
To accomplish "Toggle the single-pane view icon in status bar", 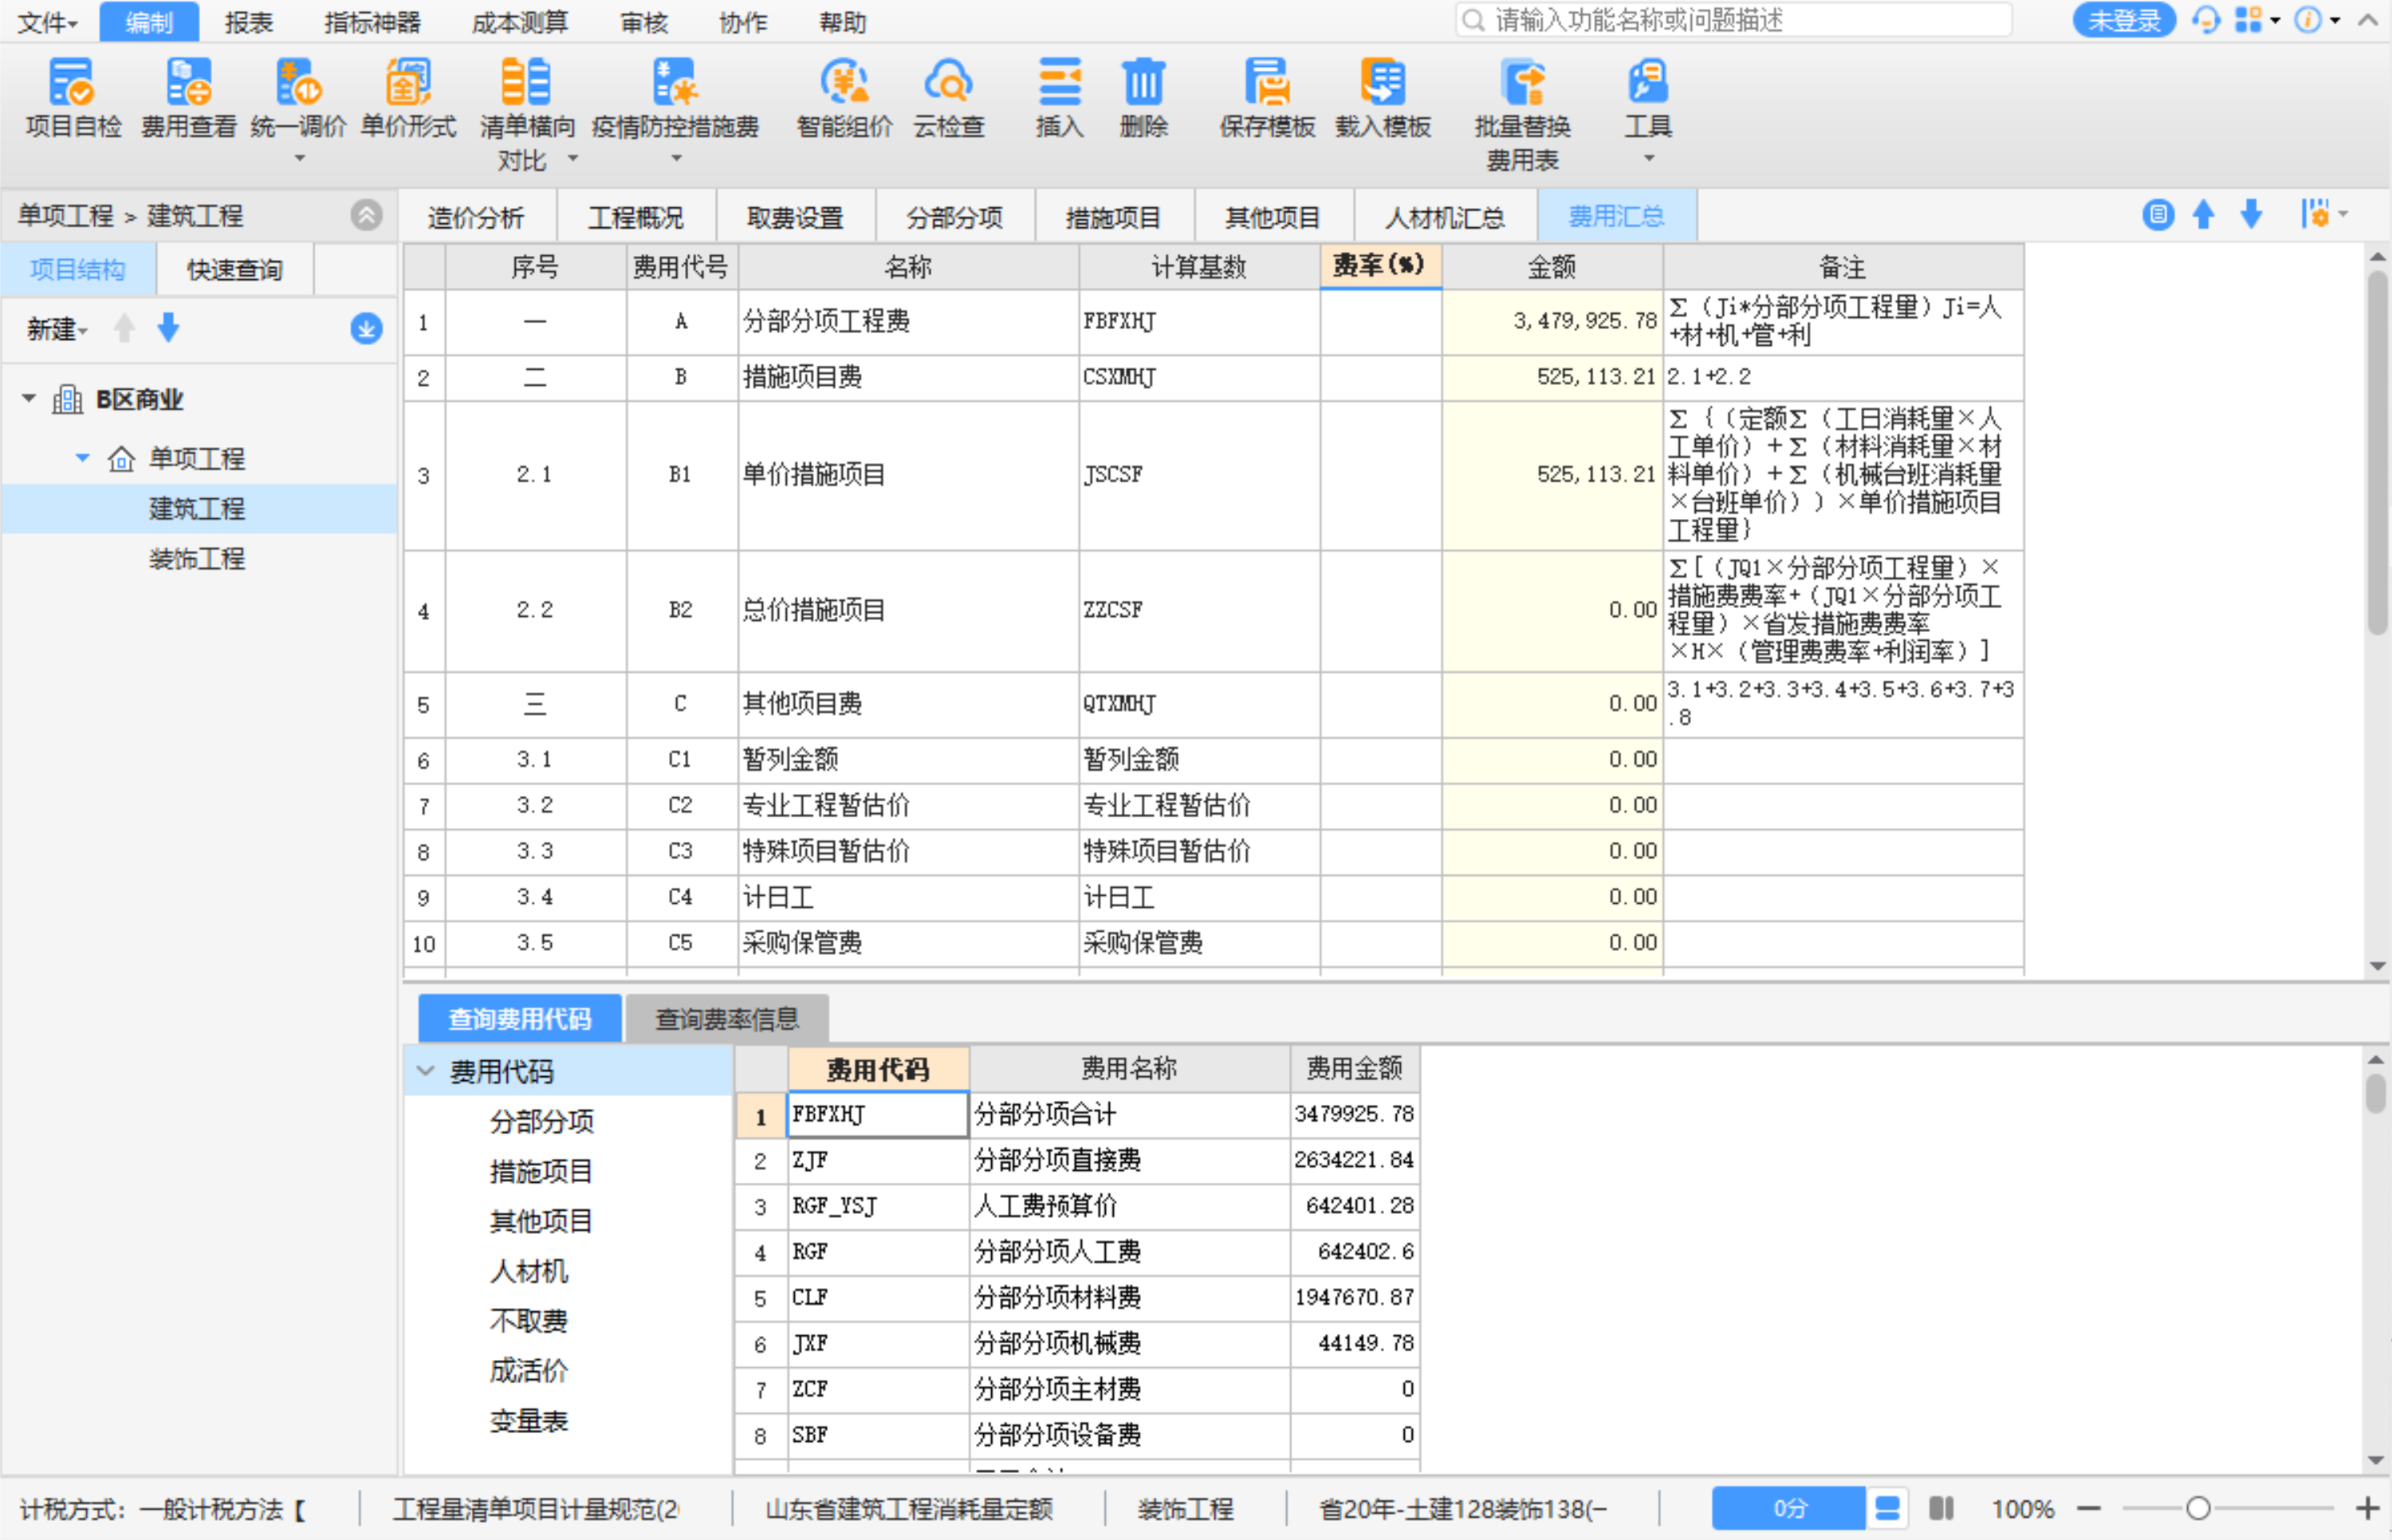I will [1887, 1508].
